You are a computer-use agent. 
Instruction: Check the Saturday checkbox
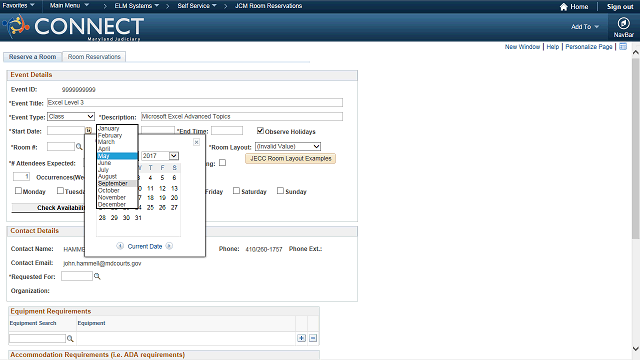coord(236,191)
